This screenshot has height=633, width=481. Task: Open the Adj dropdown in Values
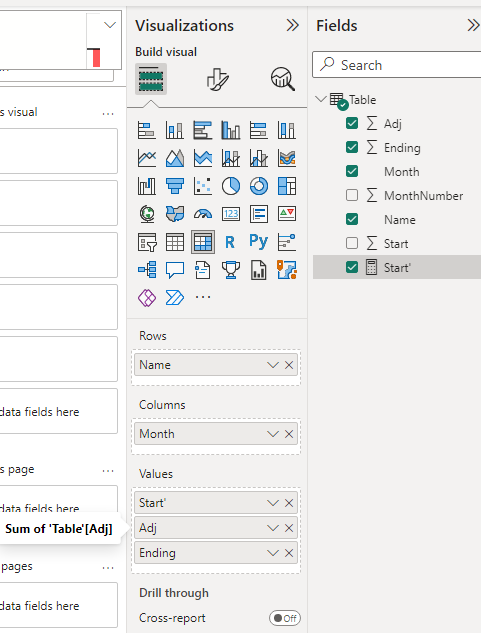[x=273, y=528]
